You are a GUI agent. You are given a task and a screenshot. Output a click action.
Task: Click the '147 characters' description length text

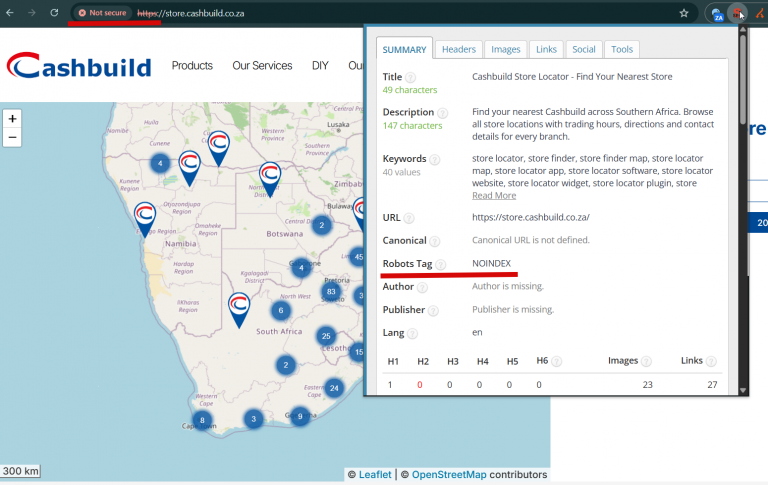pyautogui.click(x=412, y=126)
